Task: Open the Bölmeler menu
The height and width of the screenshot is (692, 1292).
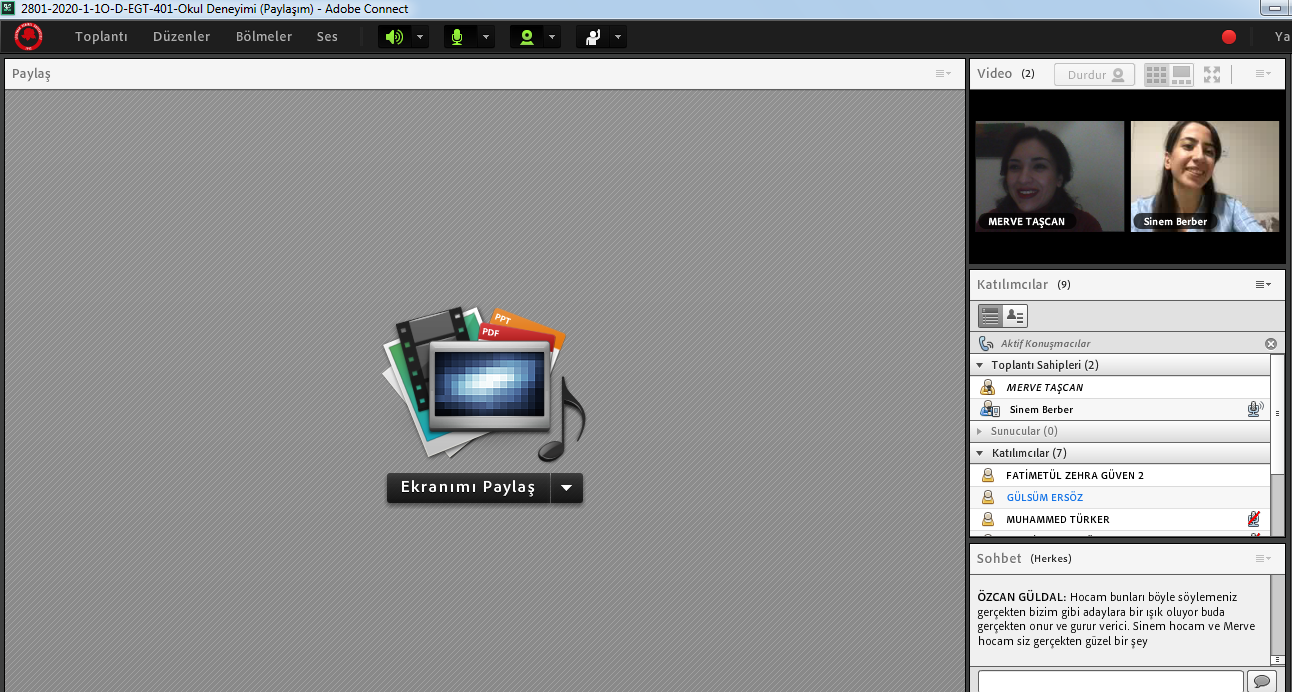Action: coord(264,37)
